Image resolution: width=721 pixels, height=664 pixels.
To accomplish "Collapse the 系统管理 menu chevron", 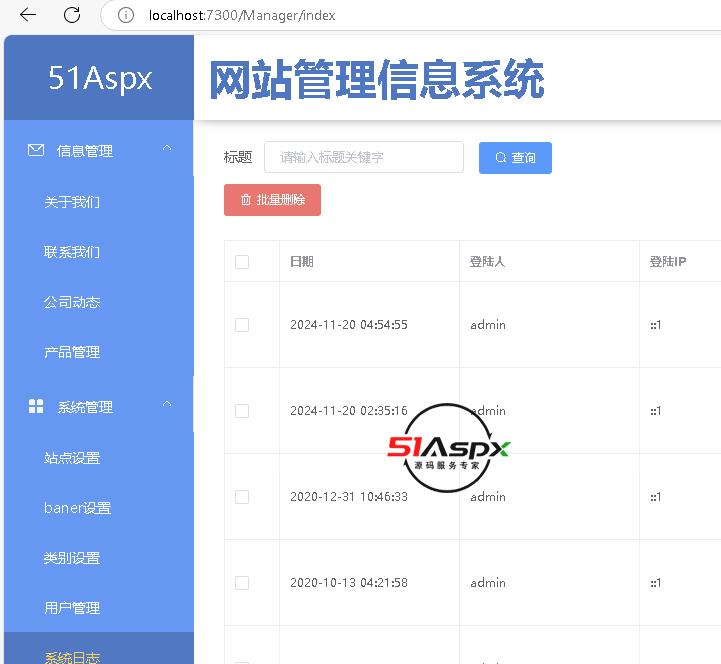I will (167, 405).
